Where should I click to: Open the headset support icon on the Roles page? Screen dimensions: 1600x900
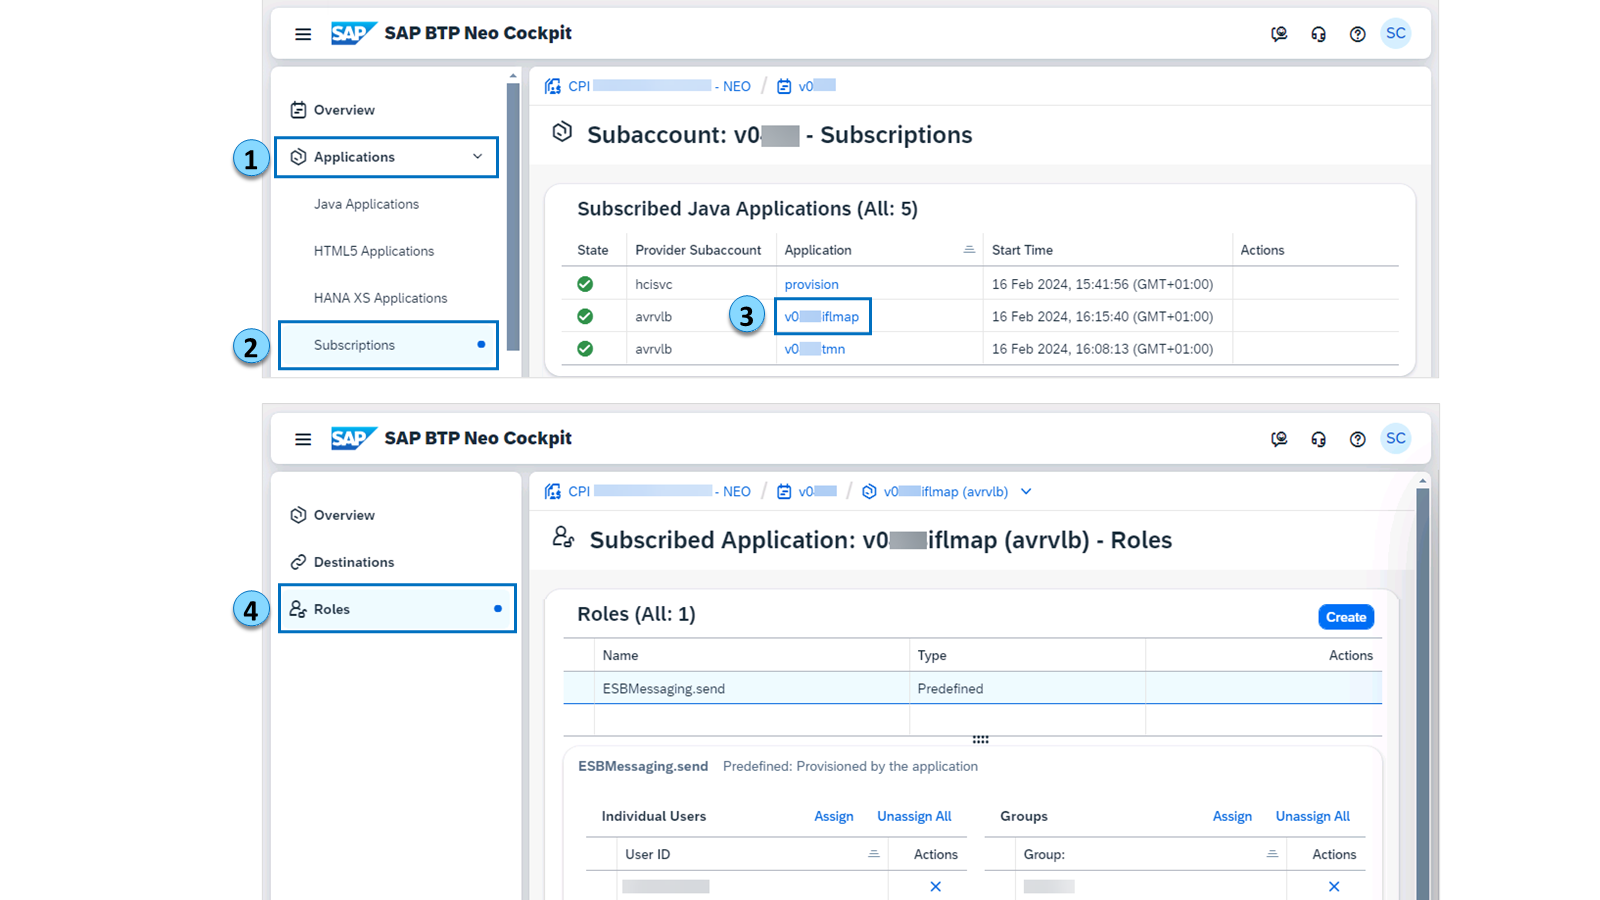click(x=1318, y=439)
